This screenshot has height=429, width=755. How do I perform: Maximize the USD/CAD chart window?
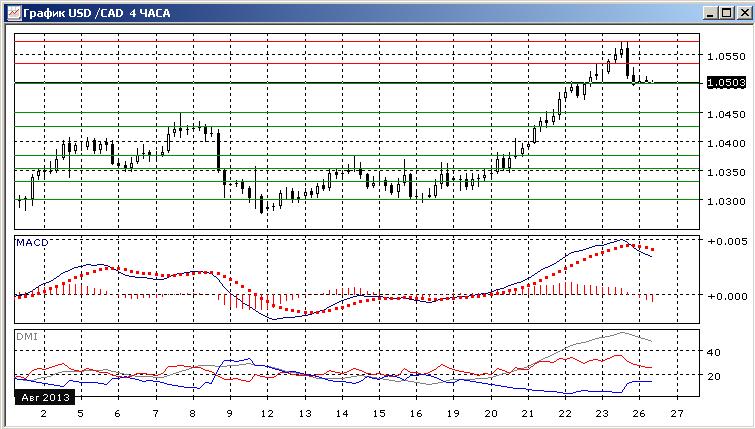[x=727, y=13]
